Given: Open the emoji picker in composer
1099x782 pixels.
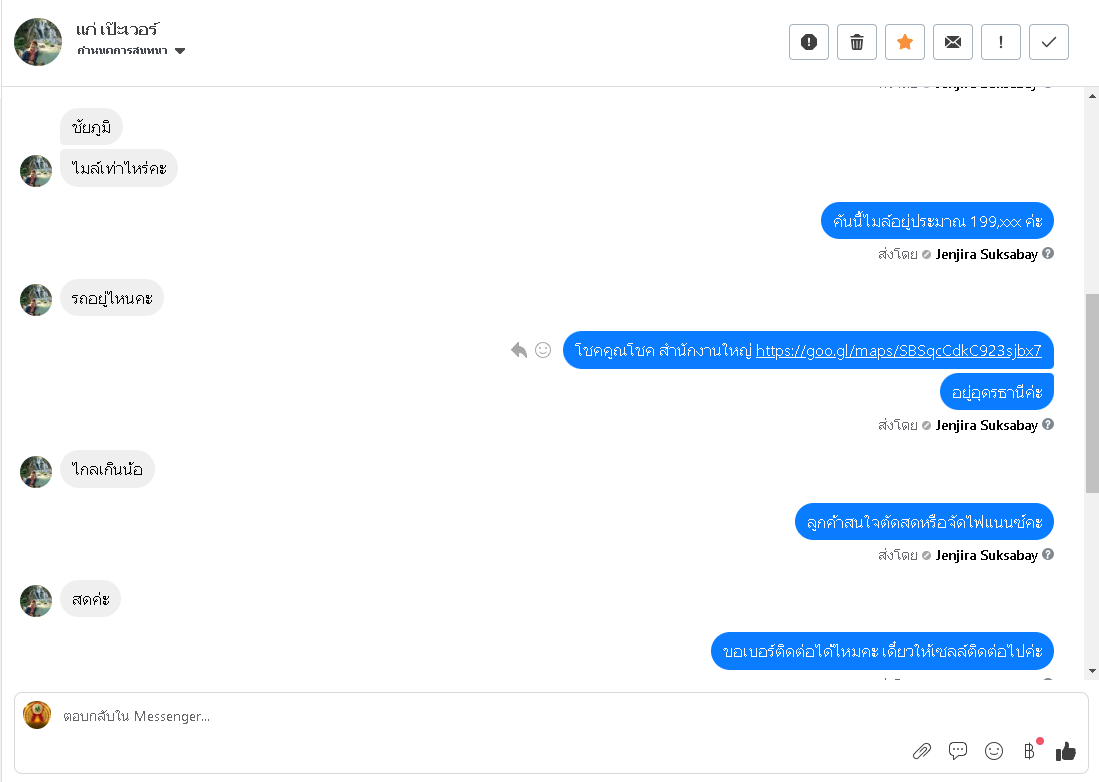Looking at the screenshot, I should 994,751.
